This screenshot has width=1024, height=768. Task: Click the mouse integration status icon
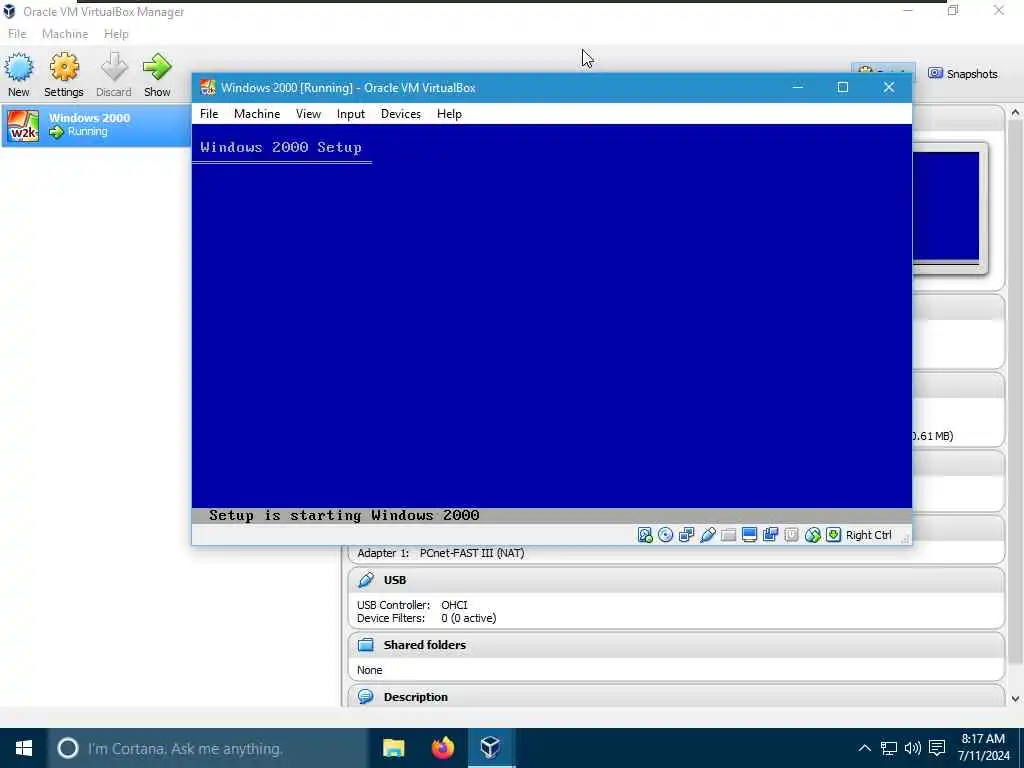tap(812, 535)
